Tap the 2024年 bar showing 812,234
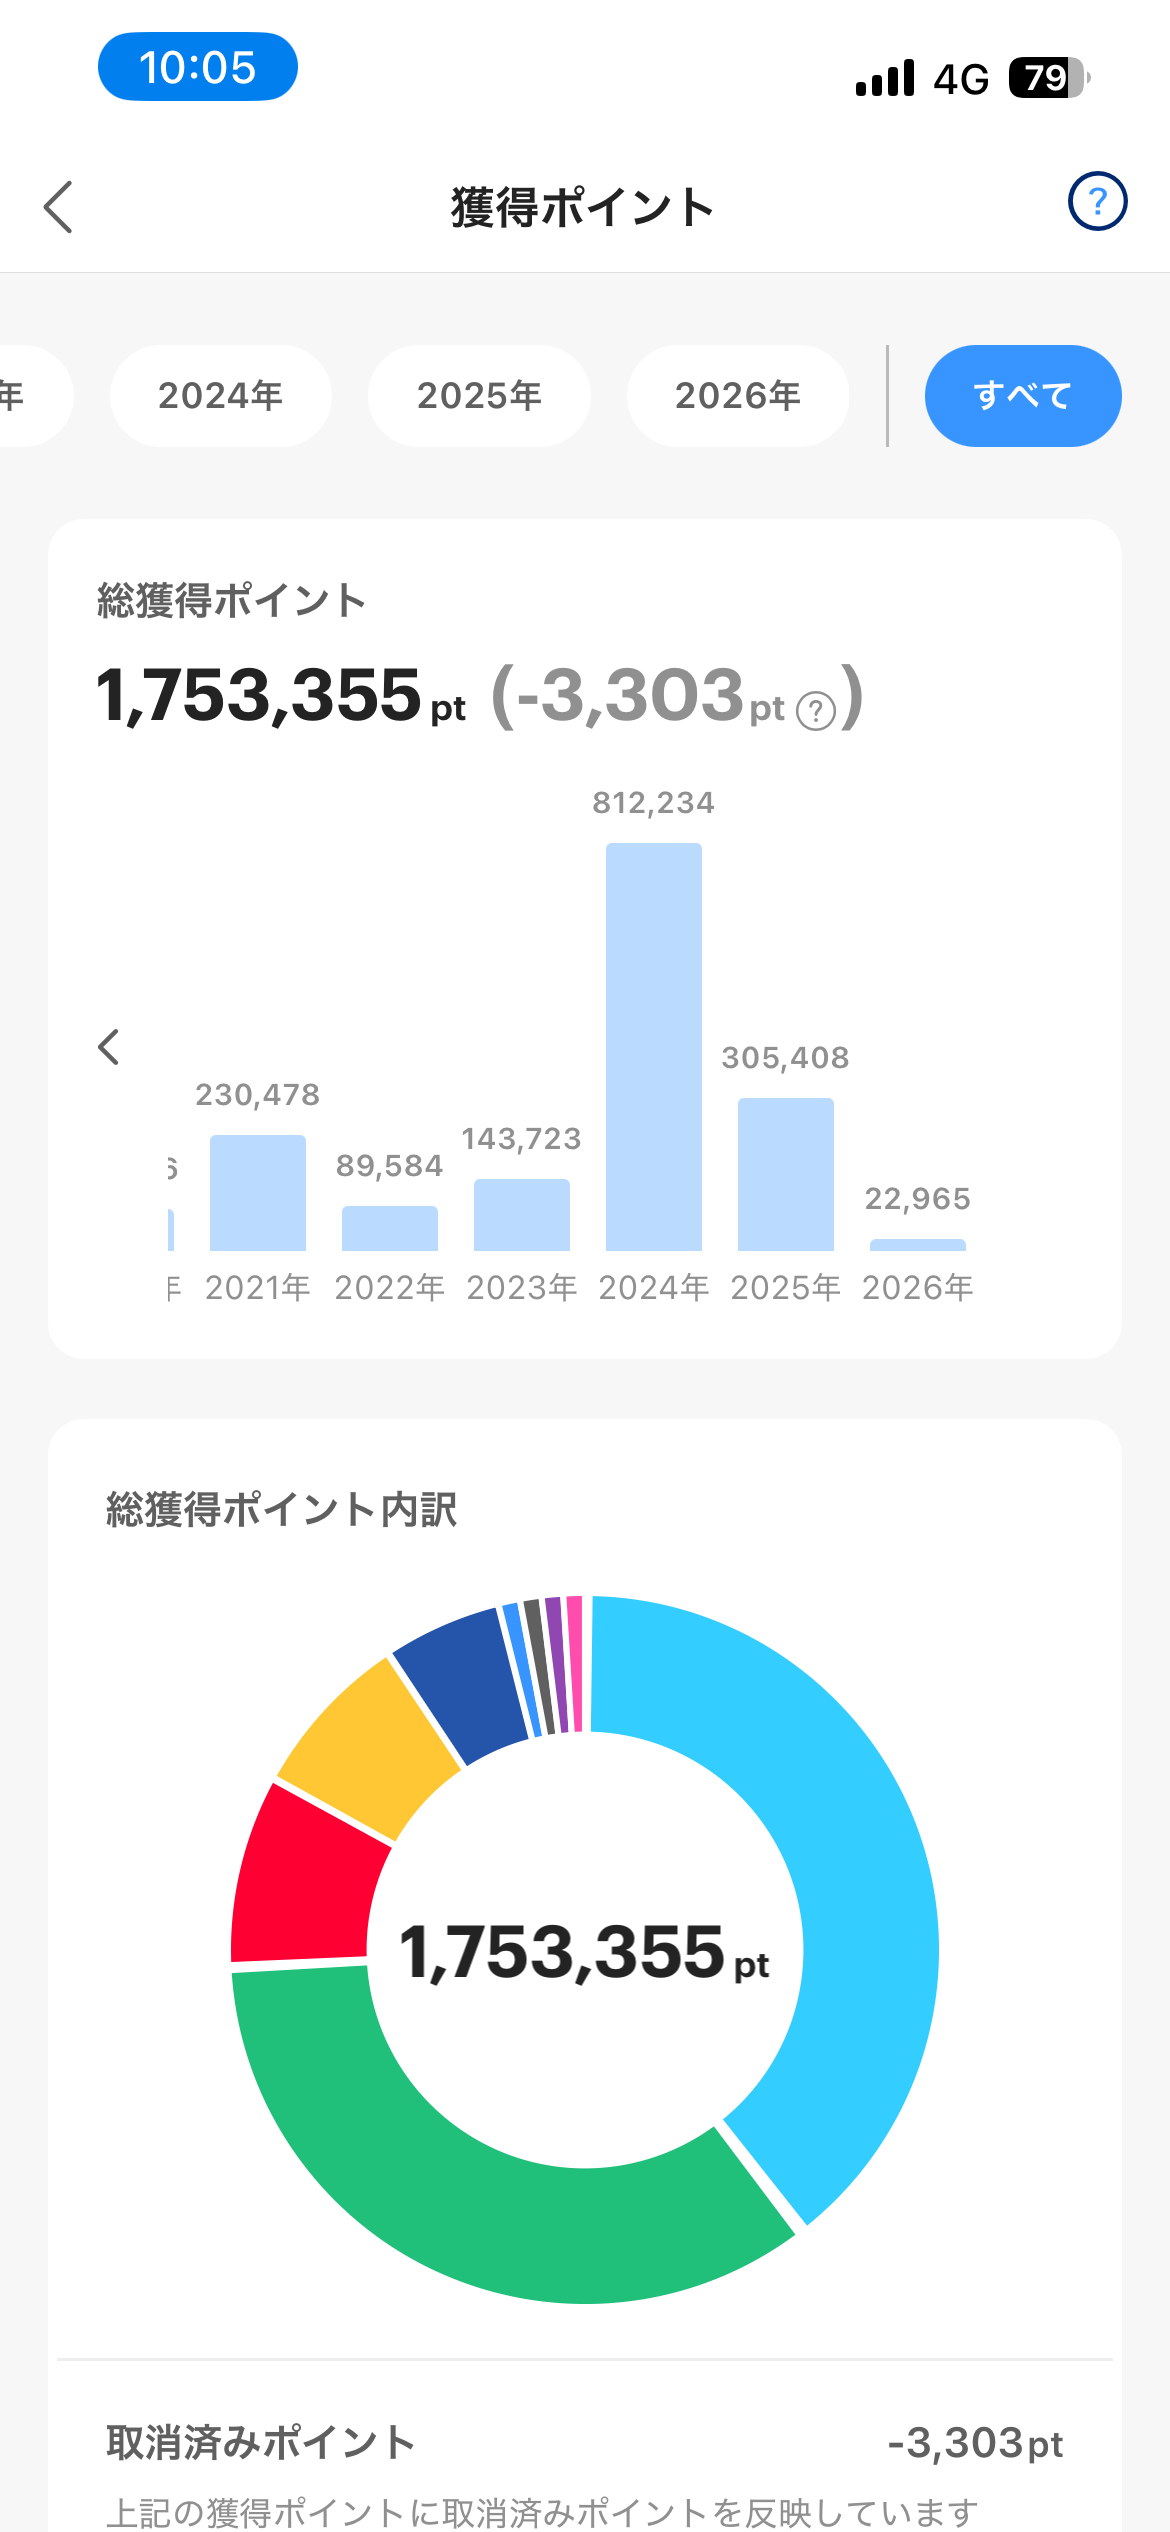The width and height of the screenshot is (1170, 2532). [654, 1045]
